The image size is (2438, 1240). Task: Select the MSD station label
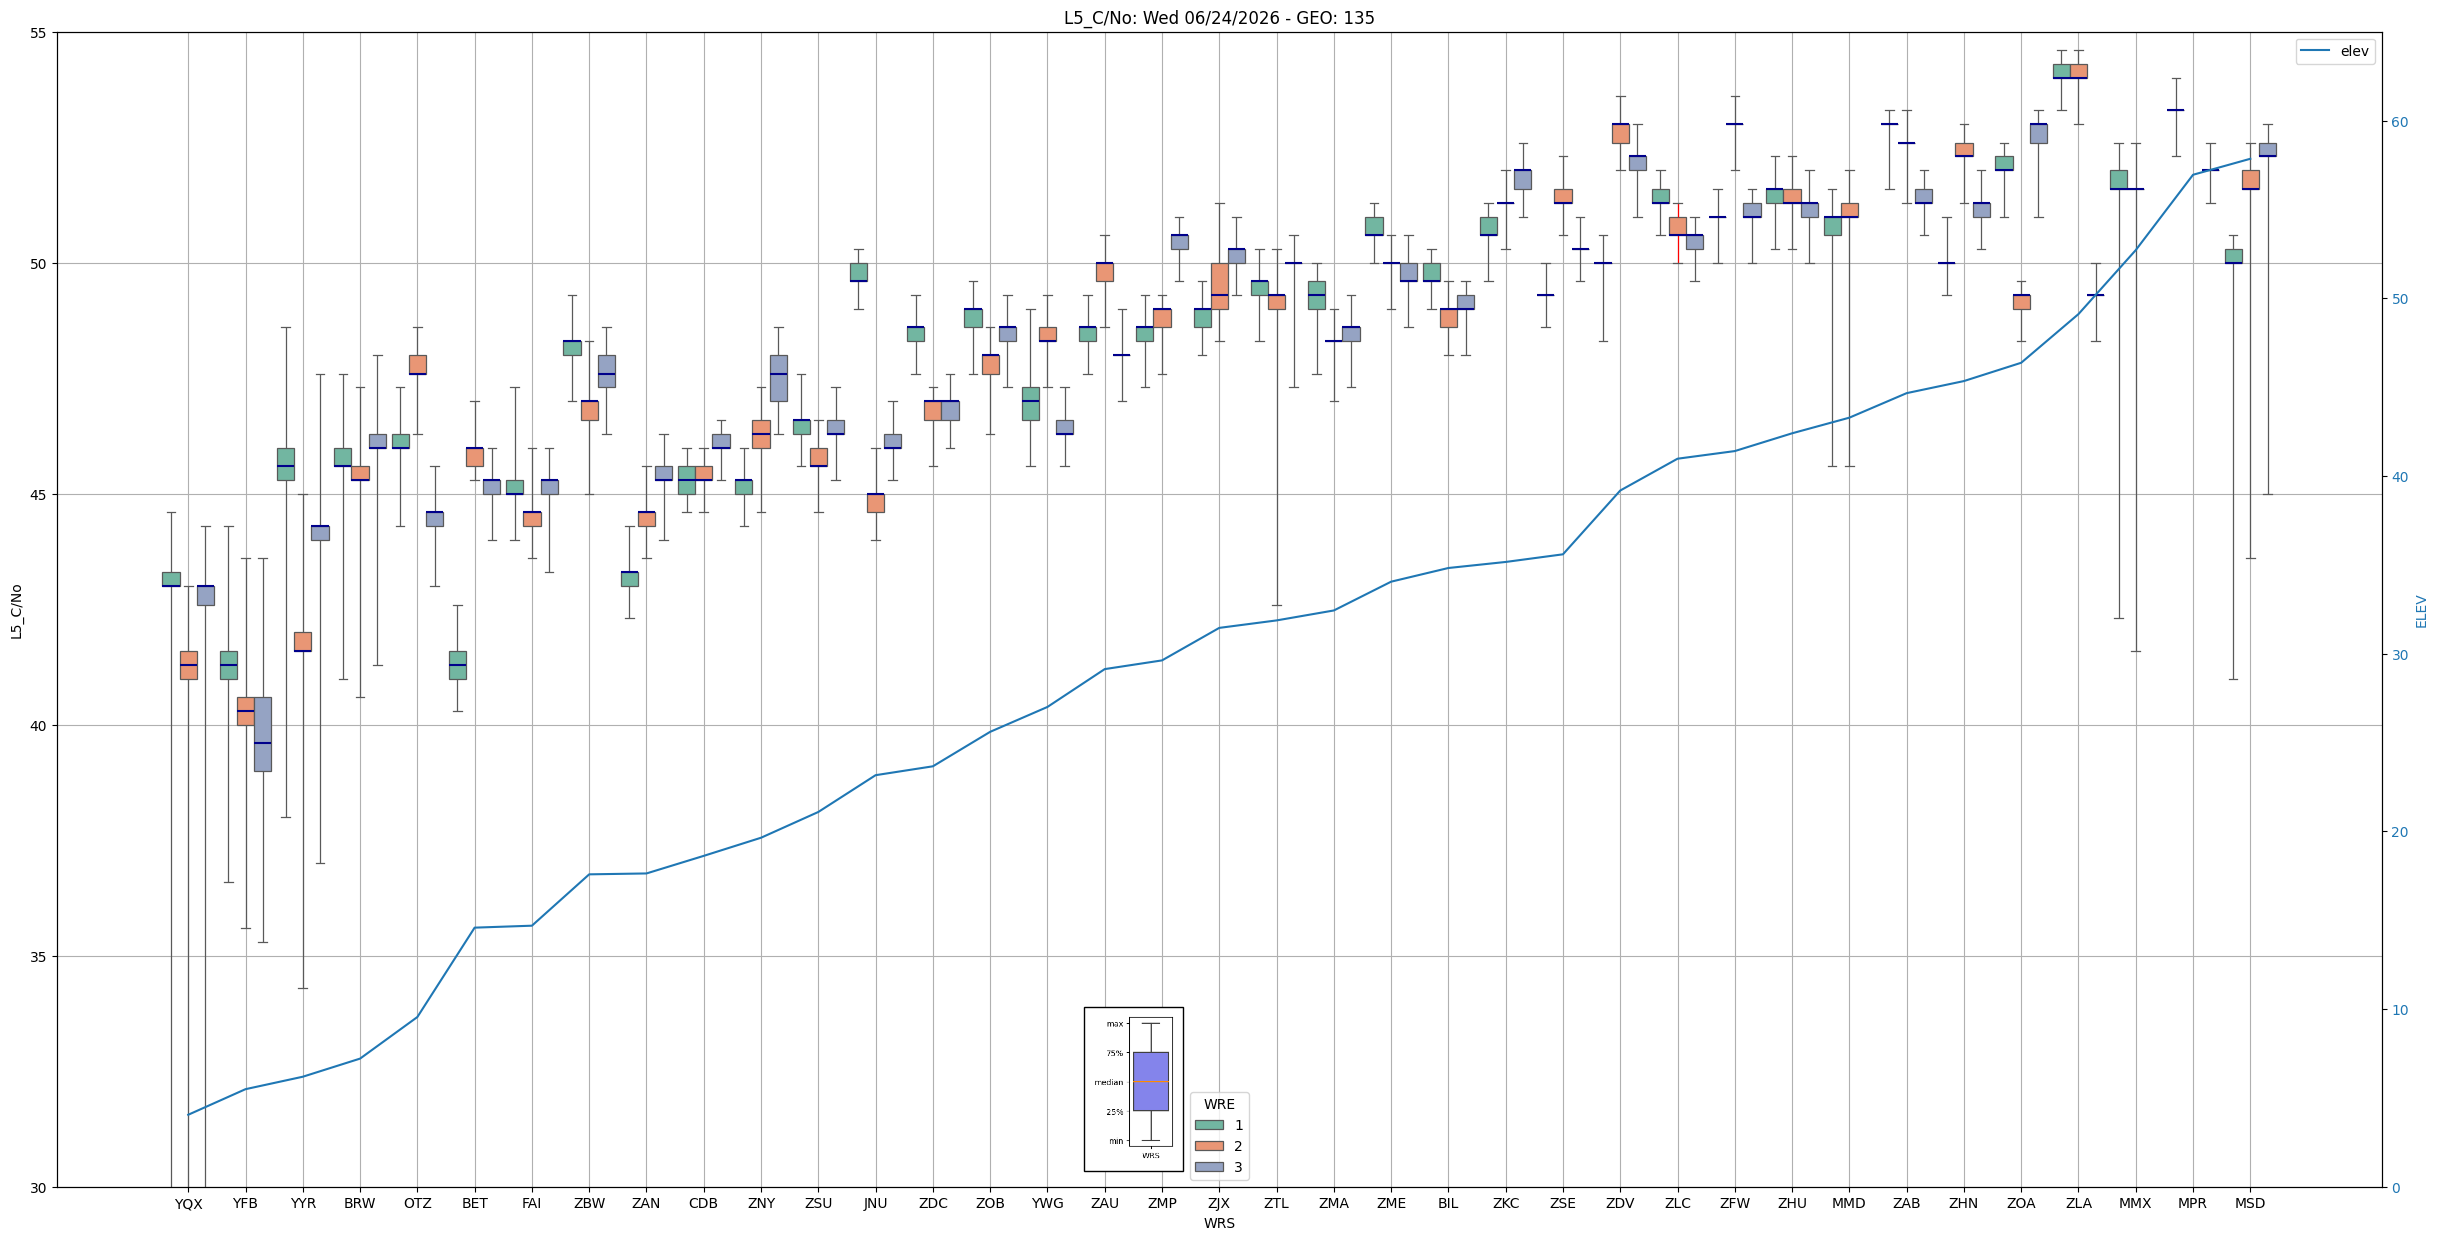click(2250, 1204)
